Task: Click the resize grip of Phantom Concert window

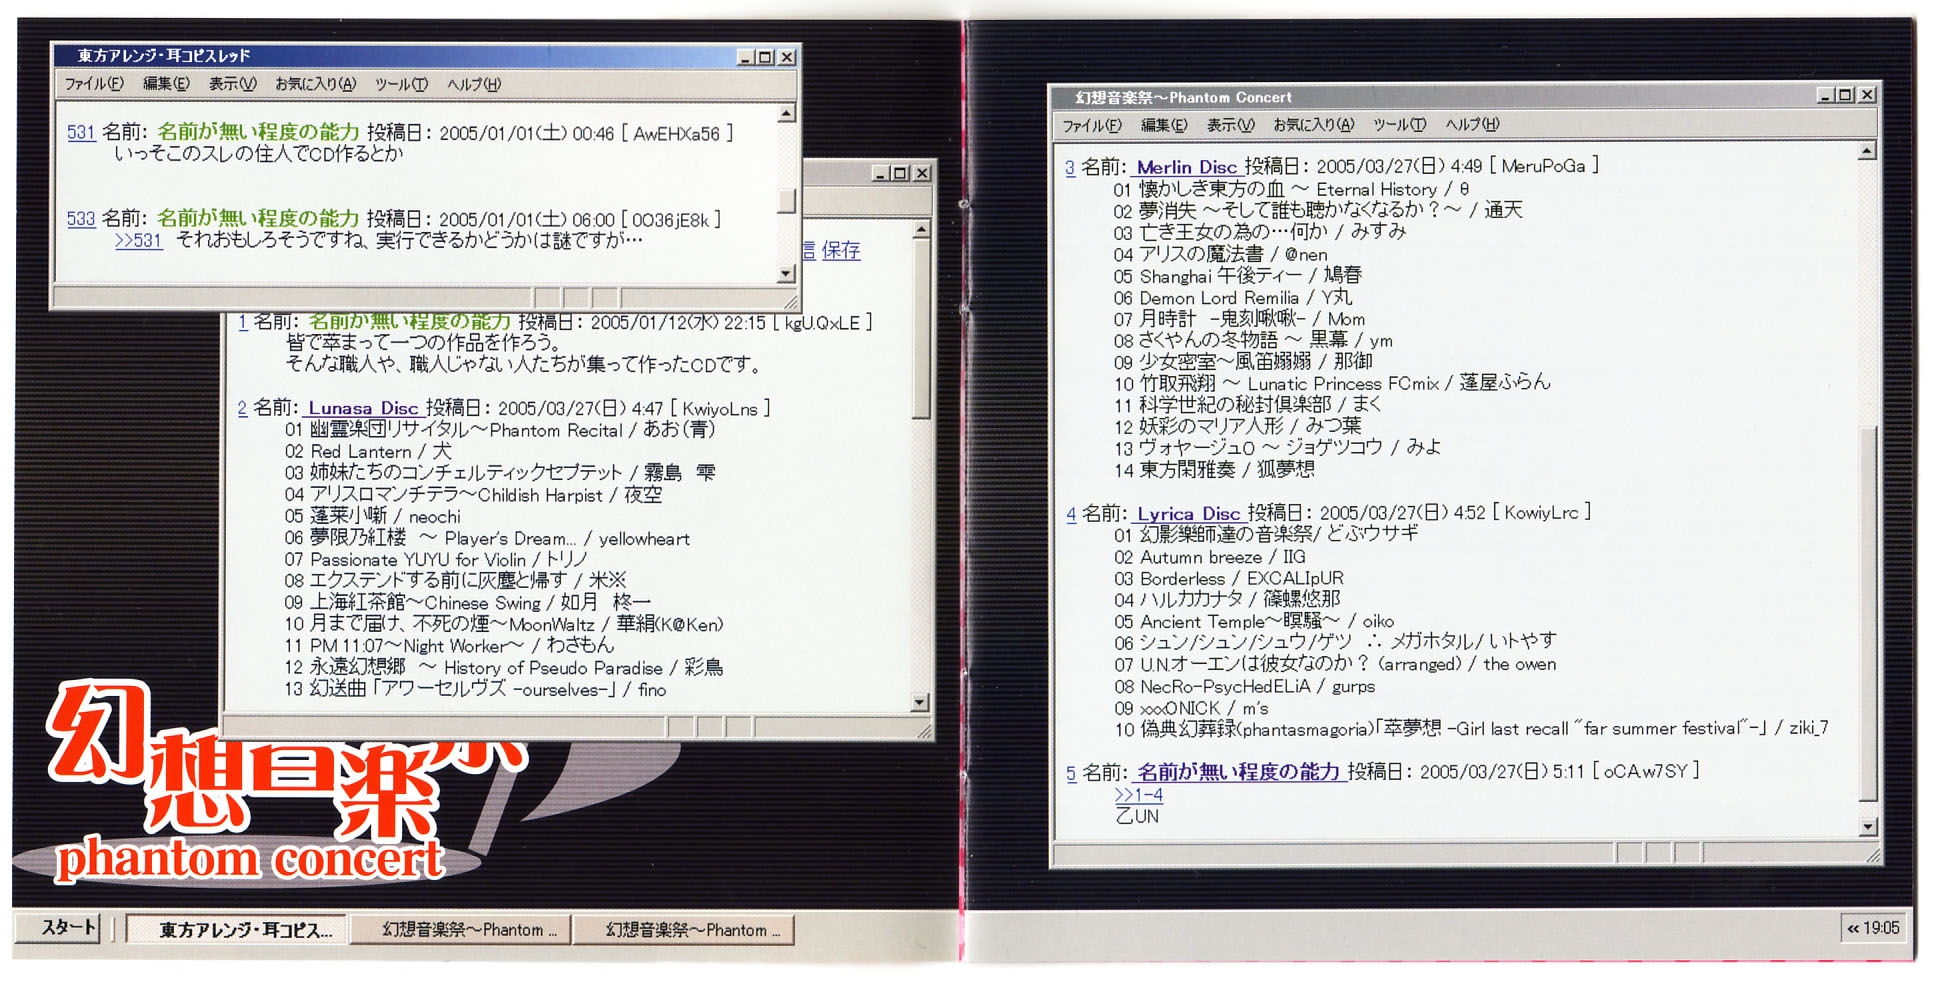Action: pyautogui.click(x=1872, y=856)
